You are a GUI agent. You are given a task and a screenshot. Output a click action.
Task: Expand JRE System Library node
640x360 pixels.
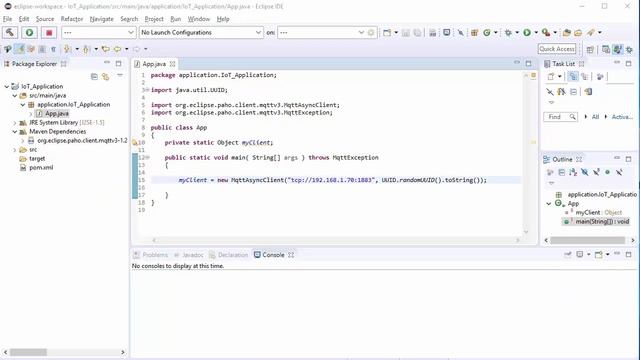pos(15,122)
